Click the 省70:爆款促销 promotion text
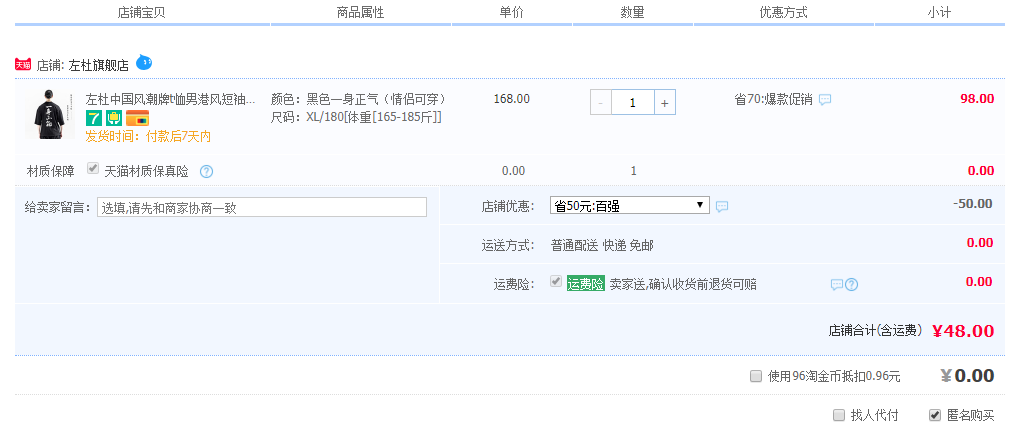Viewport: 1015px width, 433px height. [x=773, y=100]
